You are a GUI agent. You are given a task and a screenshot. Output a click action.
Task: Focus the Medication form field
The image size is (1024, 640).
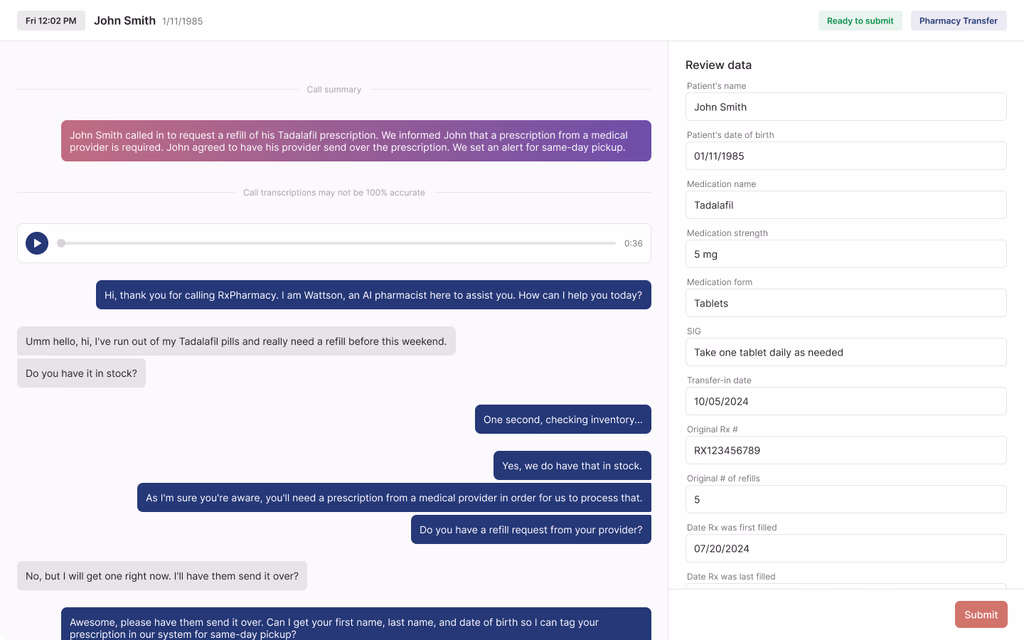coord(845,303)
